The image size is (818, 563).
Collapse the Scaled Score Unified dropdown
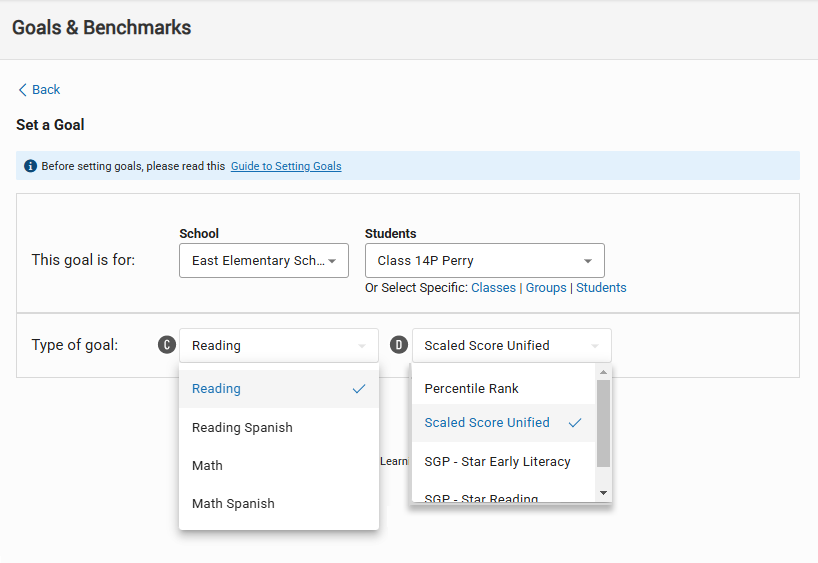(511, 346)
